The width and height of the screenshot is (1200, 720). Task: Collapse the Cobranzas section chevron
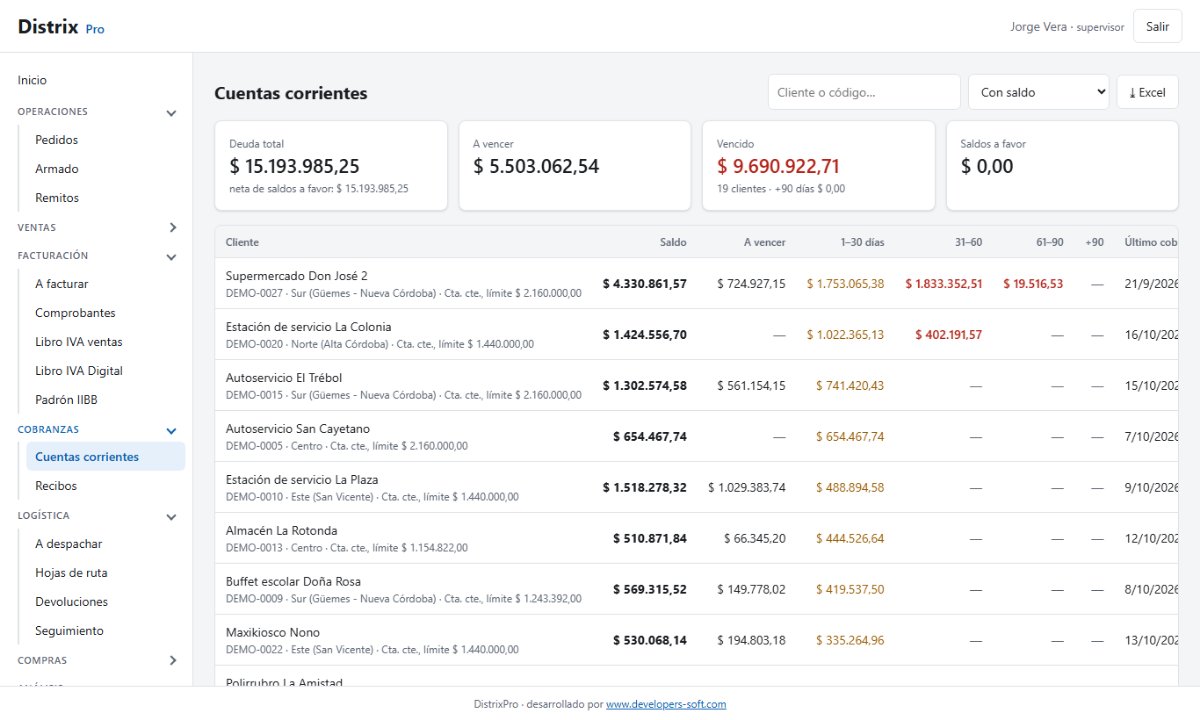tap(171, 431)
